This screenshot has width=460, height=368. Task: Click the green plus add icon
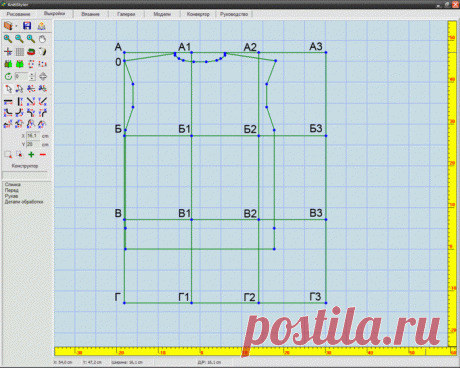(31, 154)
